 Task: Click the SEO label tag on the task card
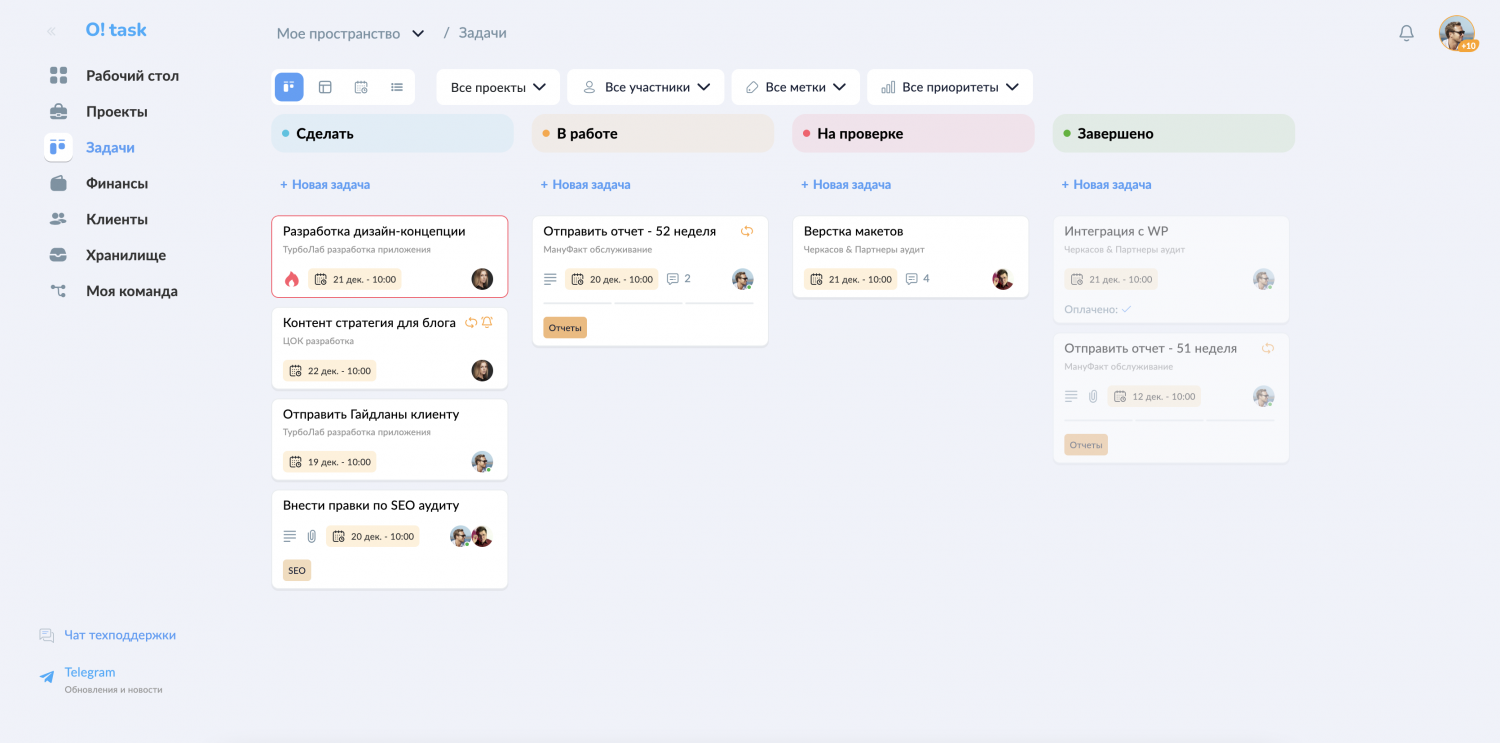(x=297, y=571)
